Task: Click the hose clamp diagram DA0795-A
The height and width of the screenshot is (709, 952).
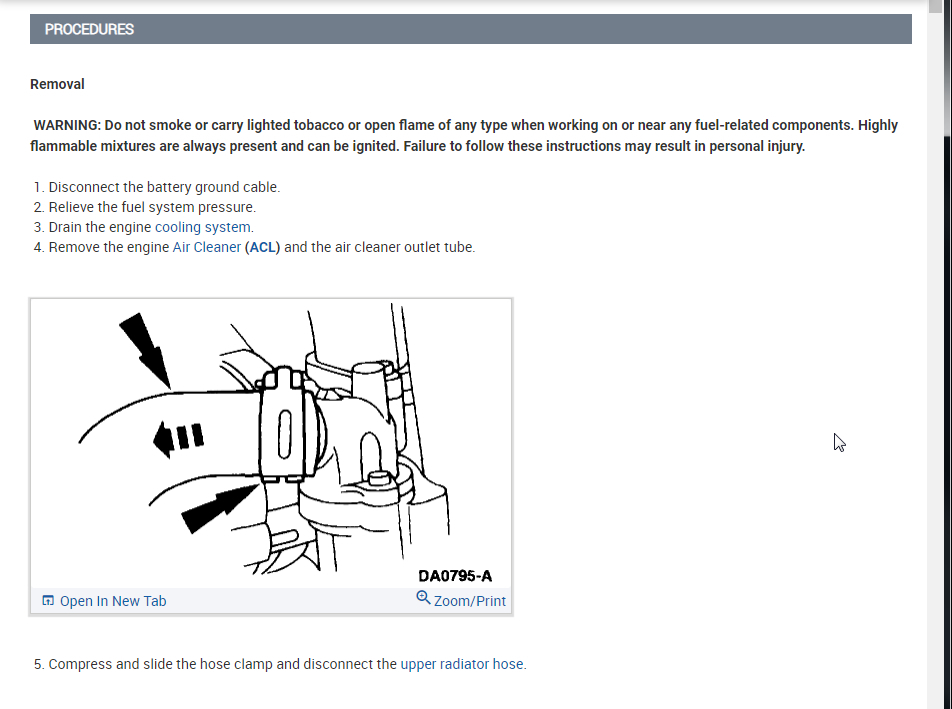Action: 271,443
